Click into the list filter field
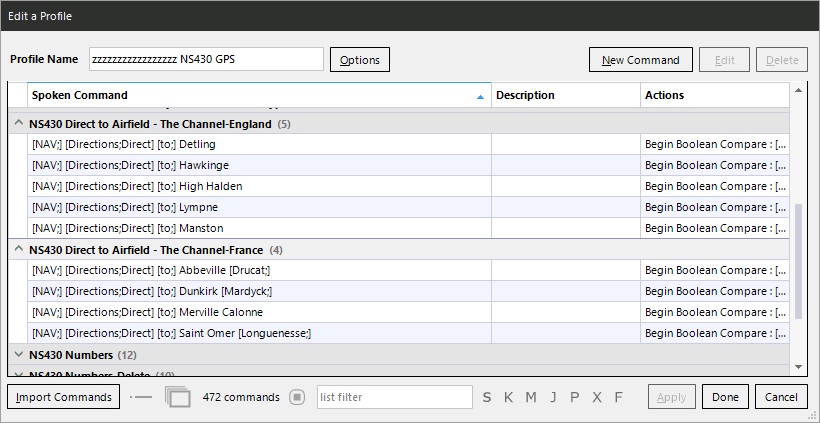This screenshot has width=820, height=423. (x=394, y=397)
